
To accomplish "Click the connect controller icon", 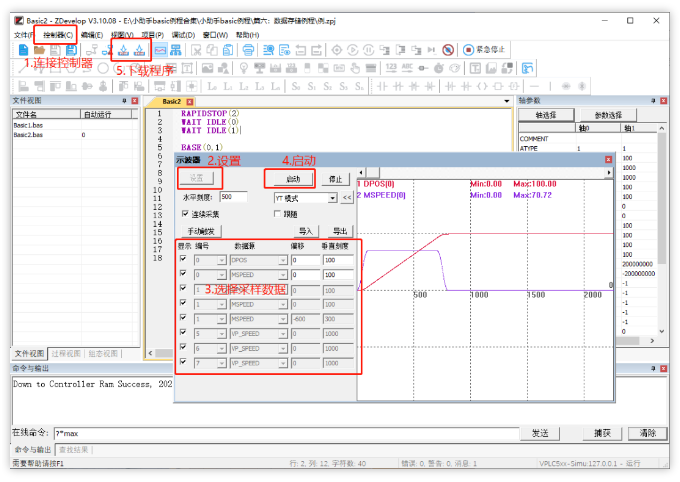I will (x=92, y=50).
